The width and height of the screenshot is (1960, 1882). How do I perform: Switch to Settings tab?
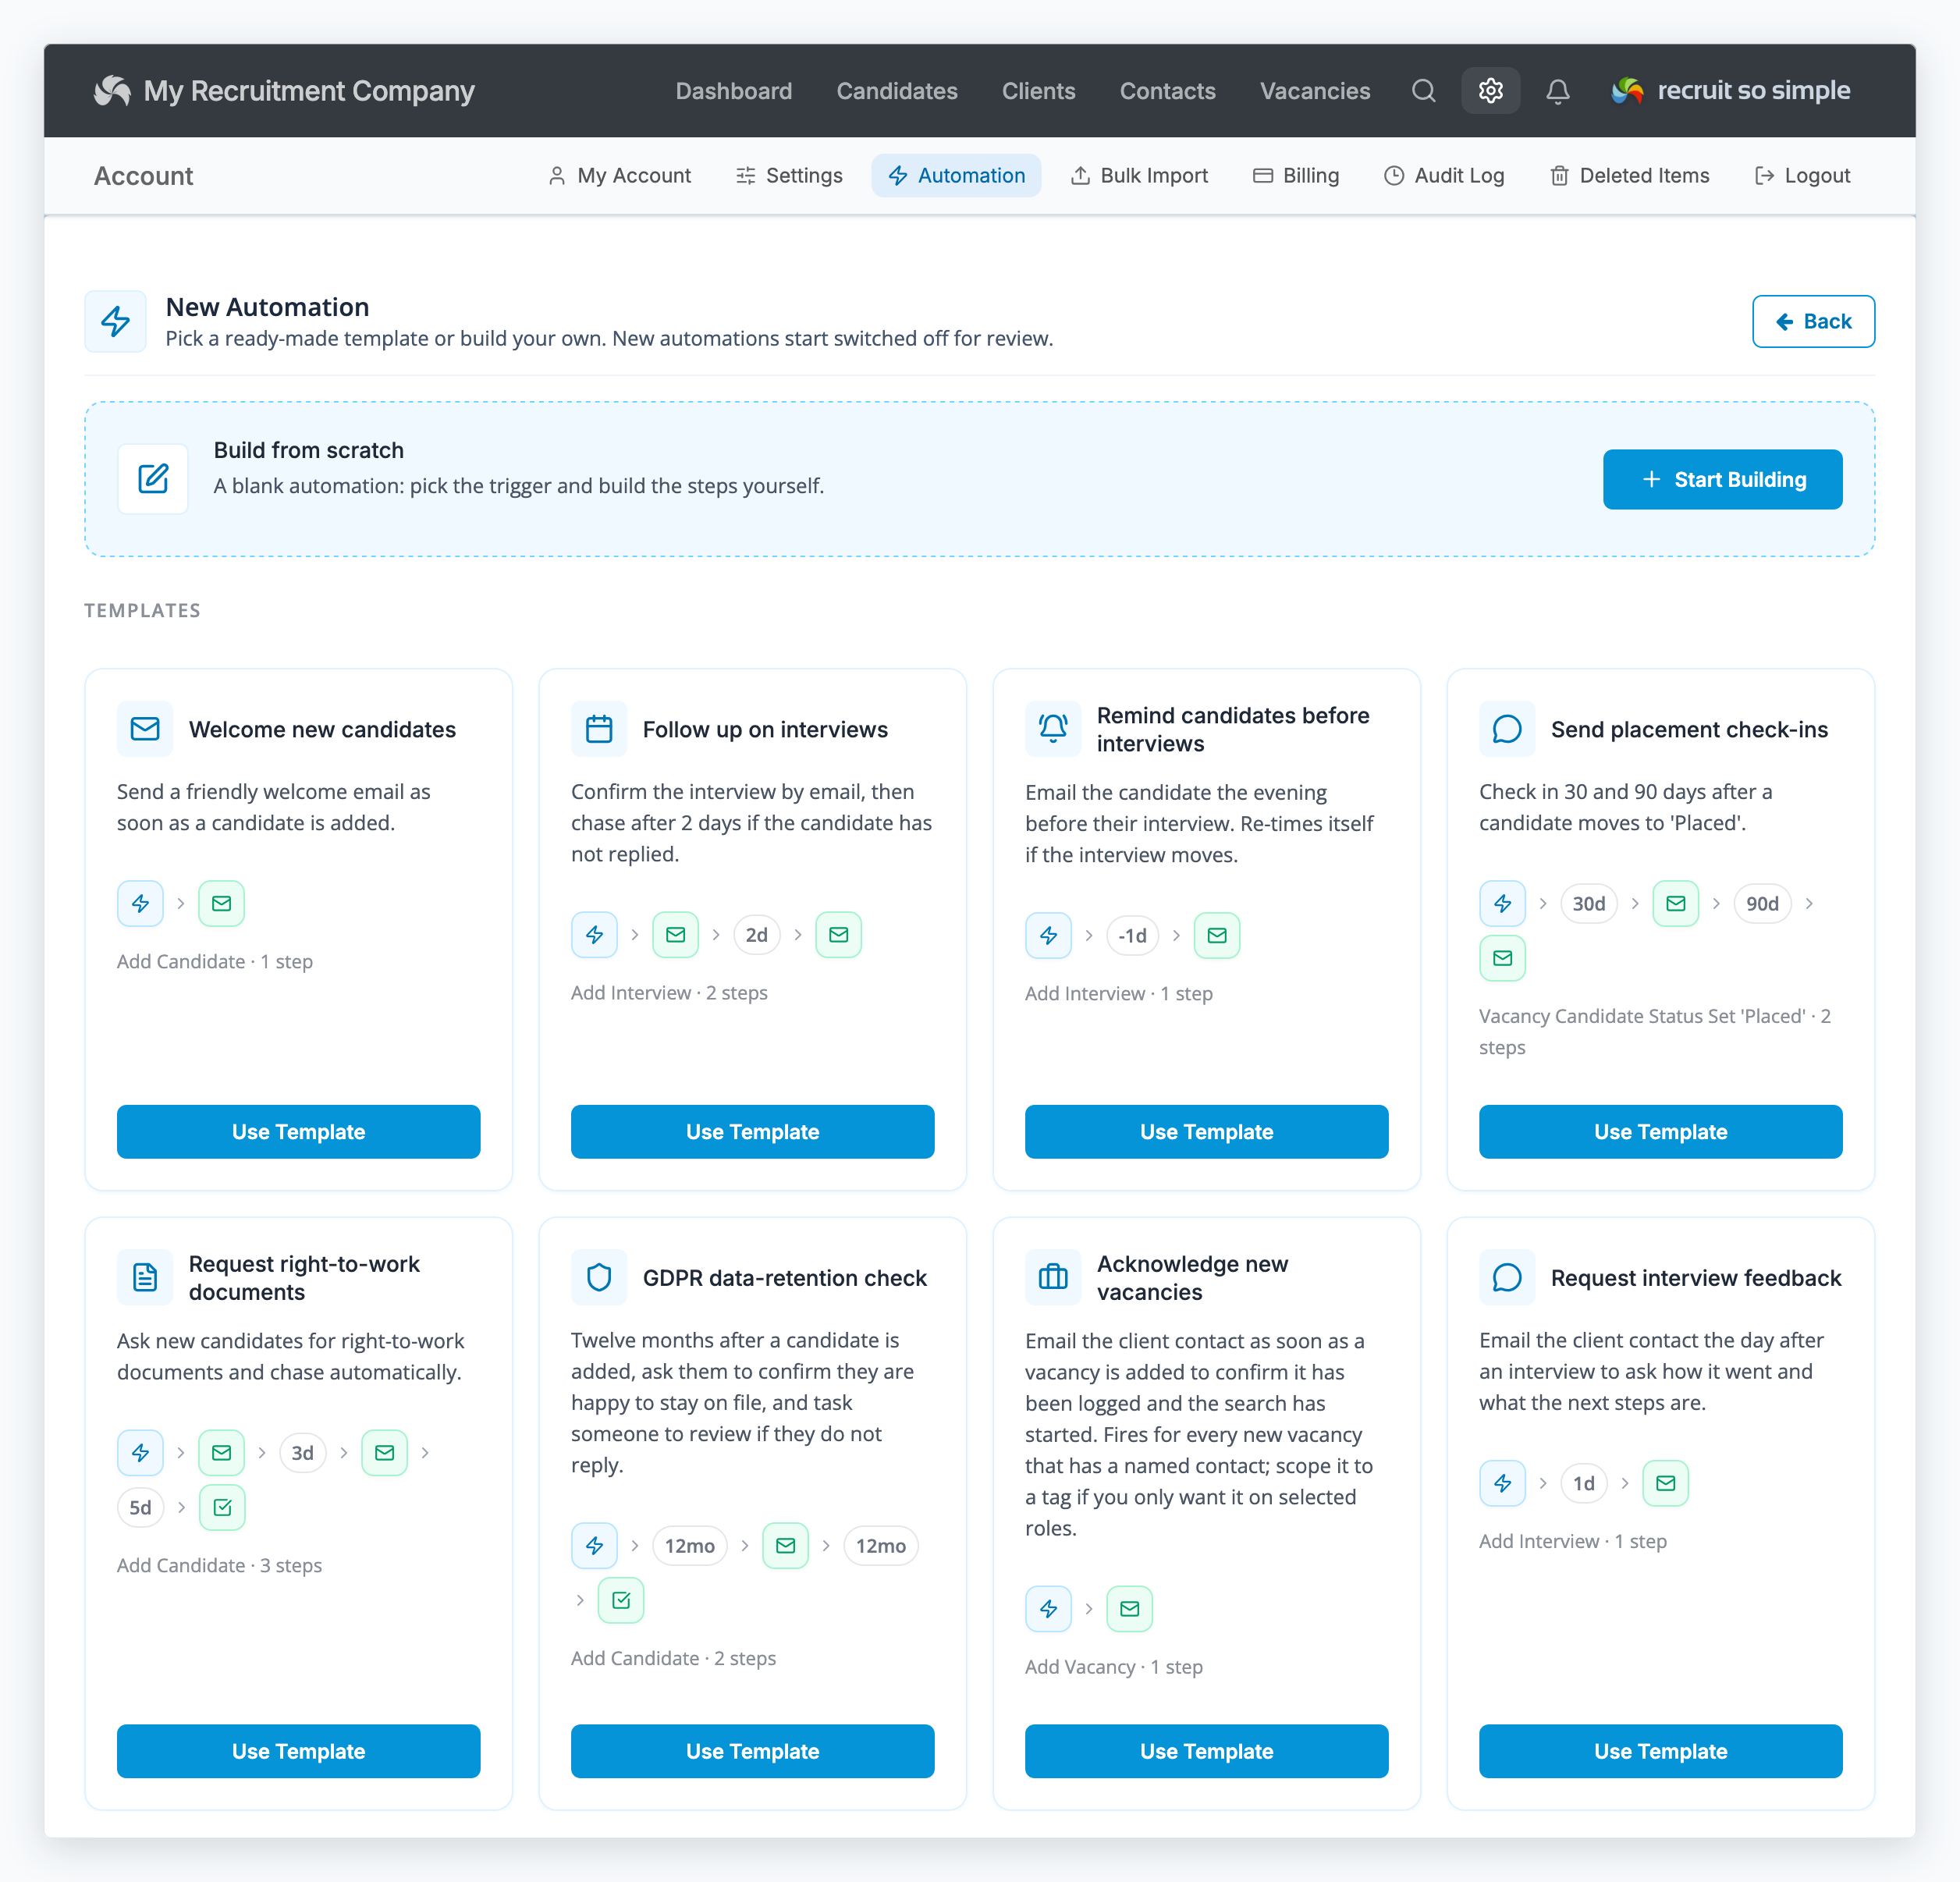pos(790,176)
